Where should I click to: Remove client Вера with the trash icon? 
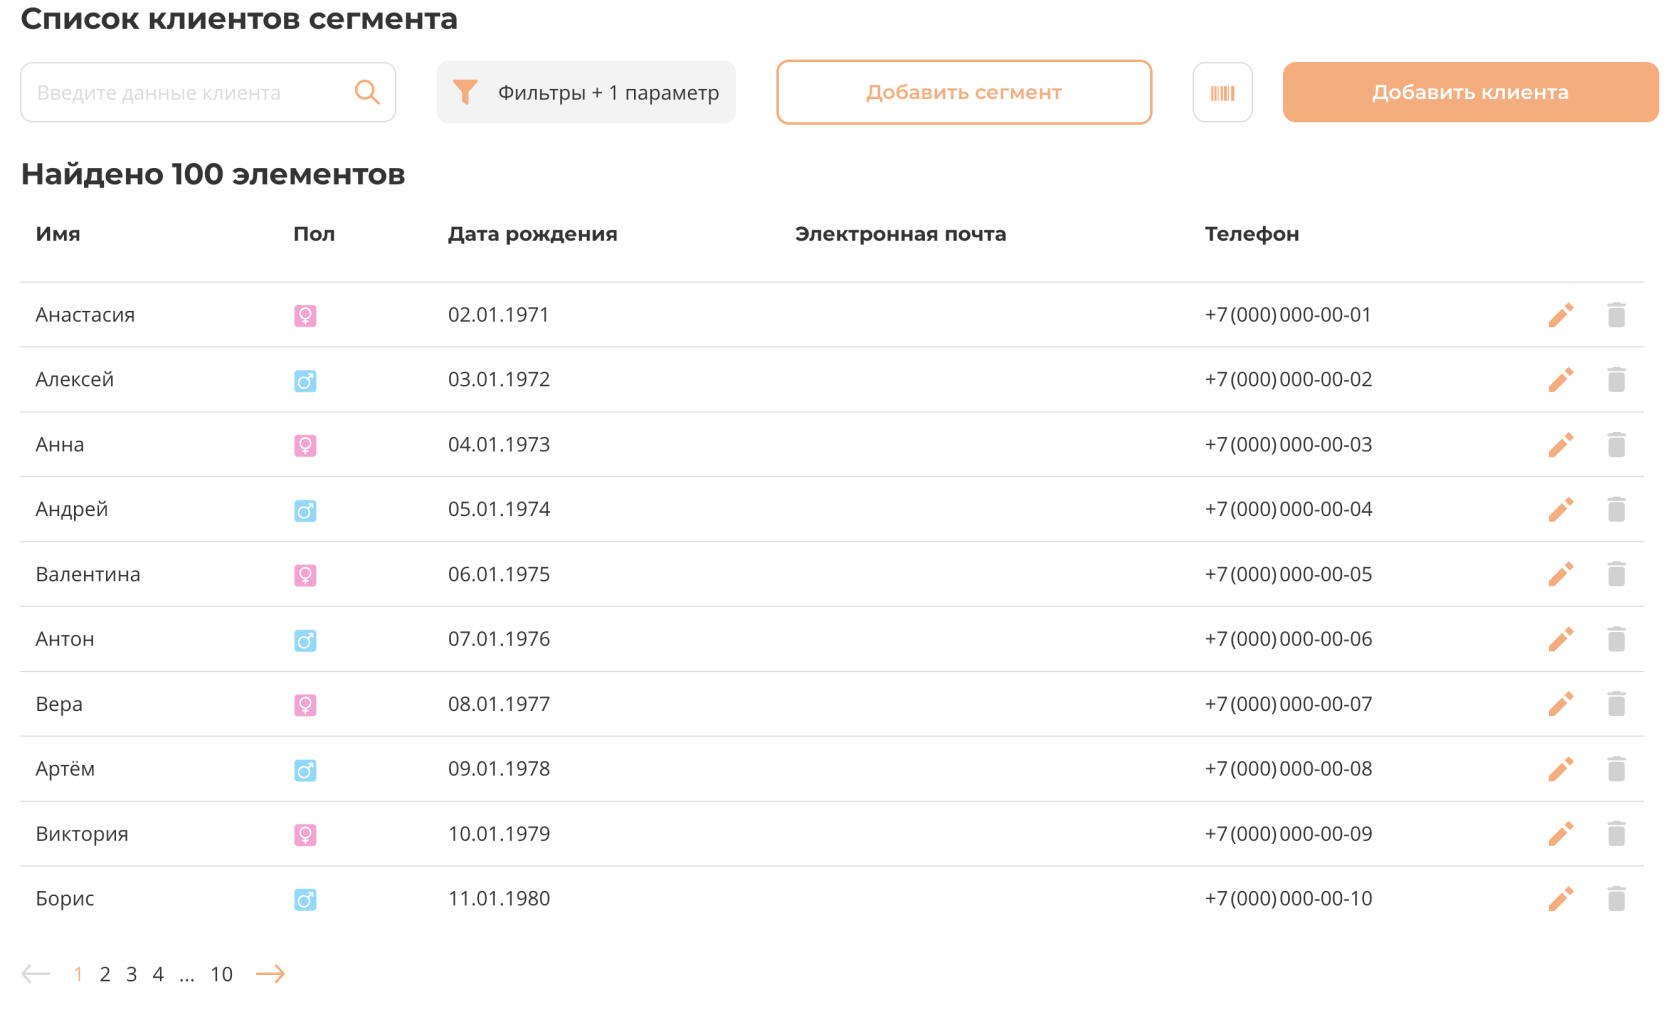[x=1616, y=704]
